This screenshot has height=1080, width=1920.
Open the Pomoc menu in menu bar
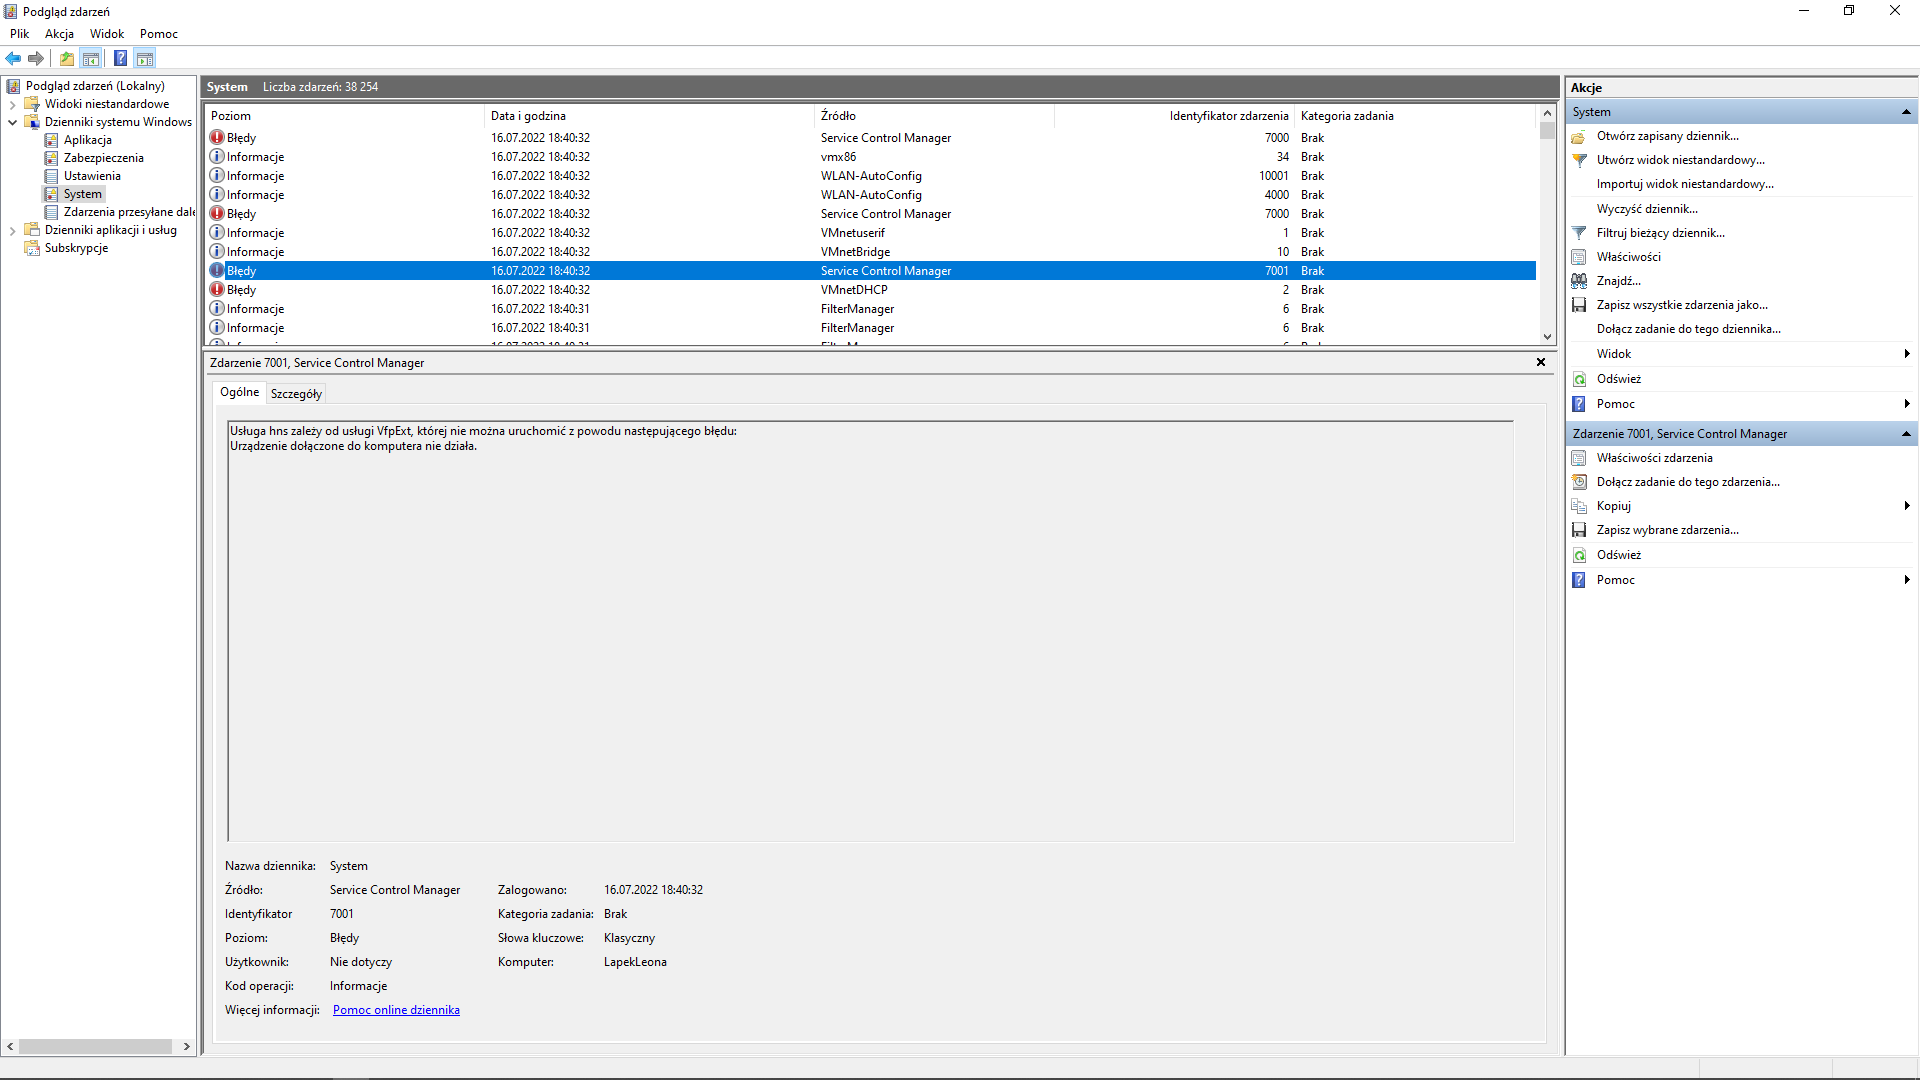coord(159,34)
